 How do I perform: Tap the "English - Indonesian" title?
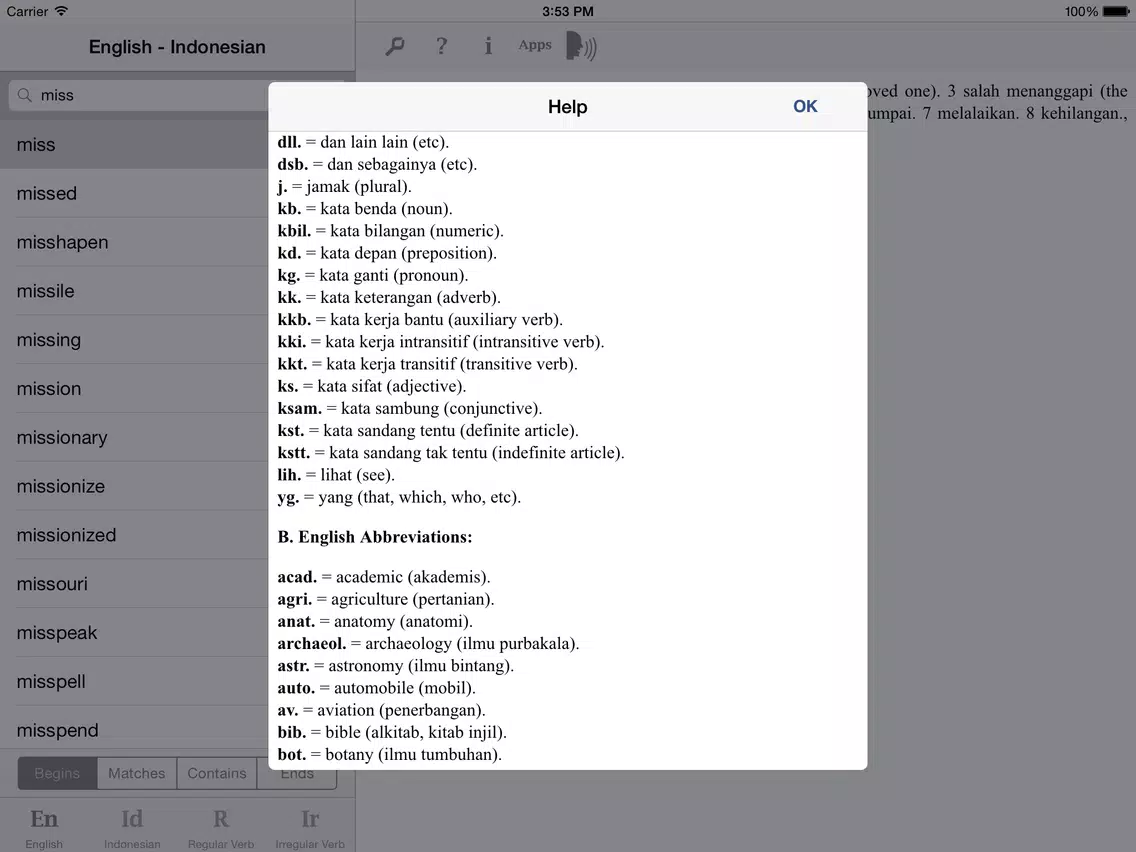(x=177, y=47)
